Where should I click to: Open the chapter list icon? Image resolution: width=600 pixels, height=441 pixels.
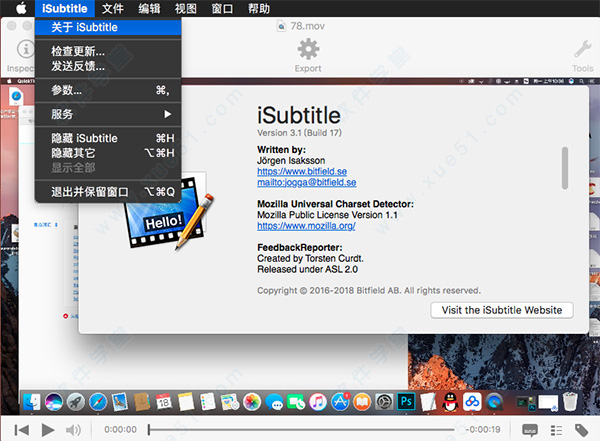pyautogui.click(x=556, y=430)
